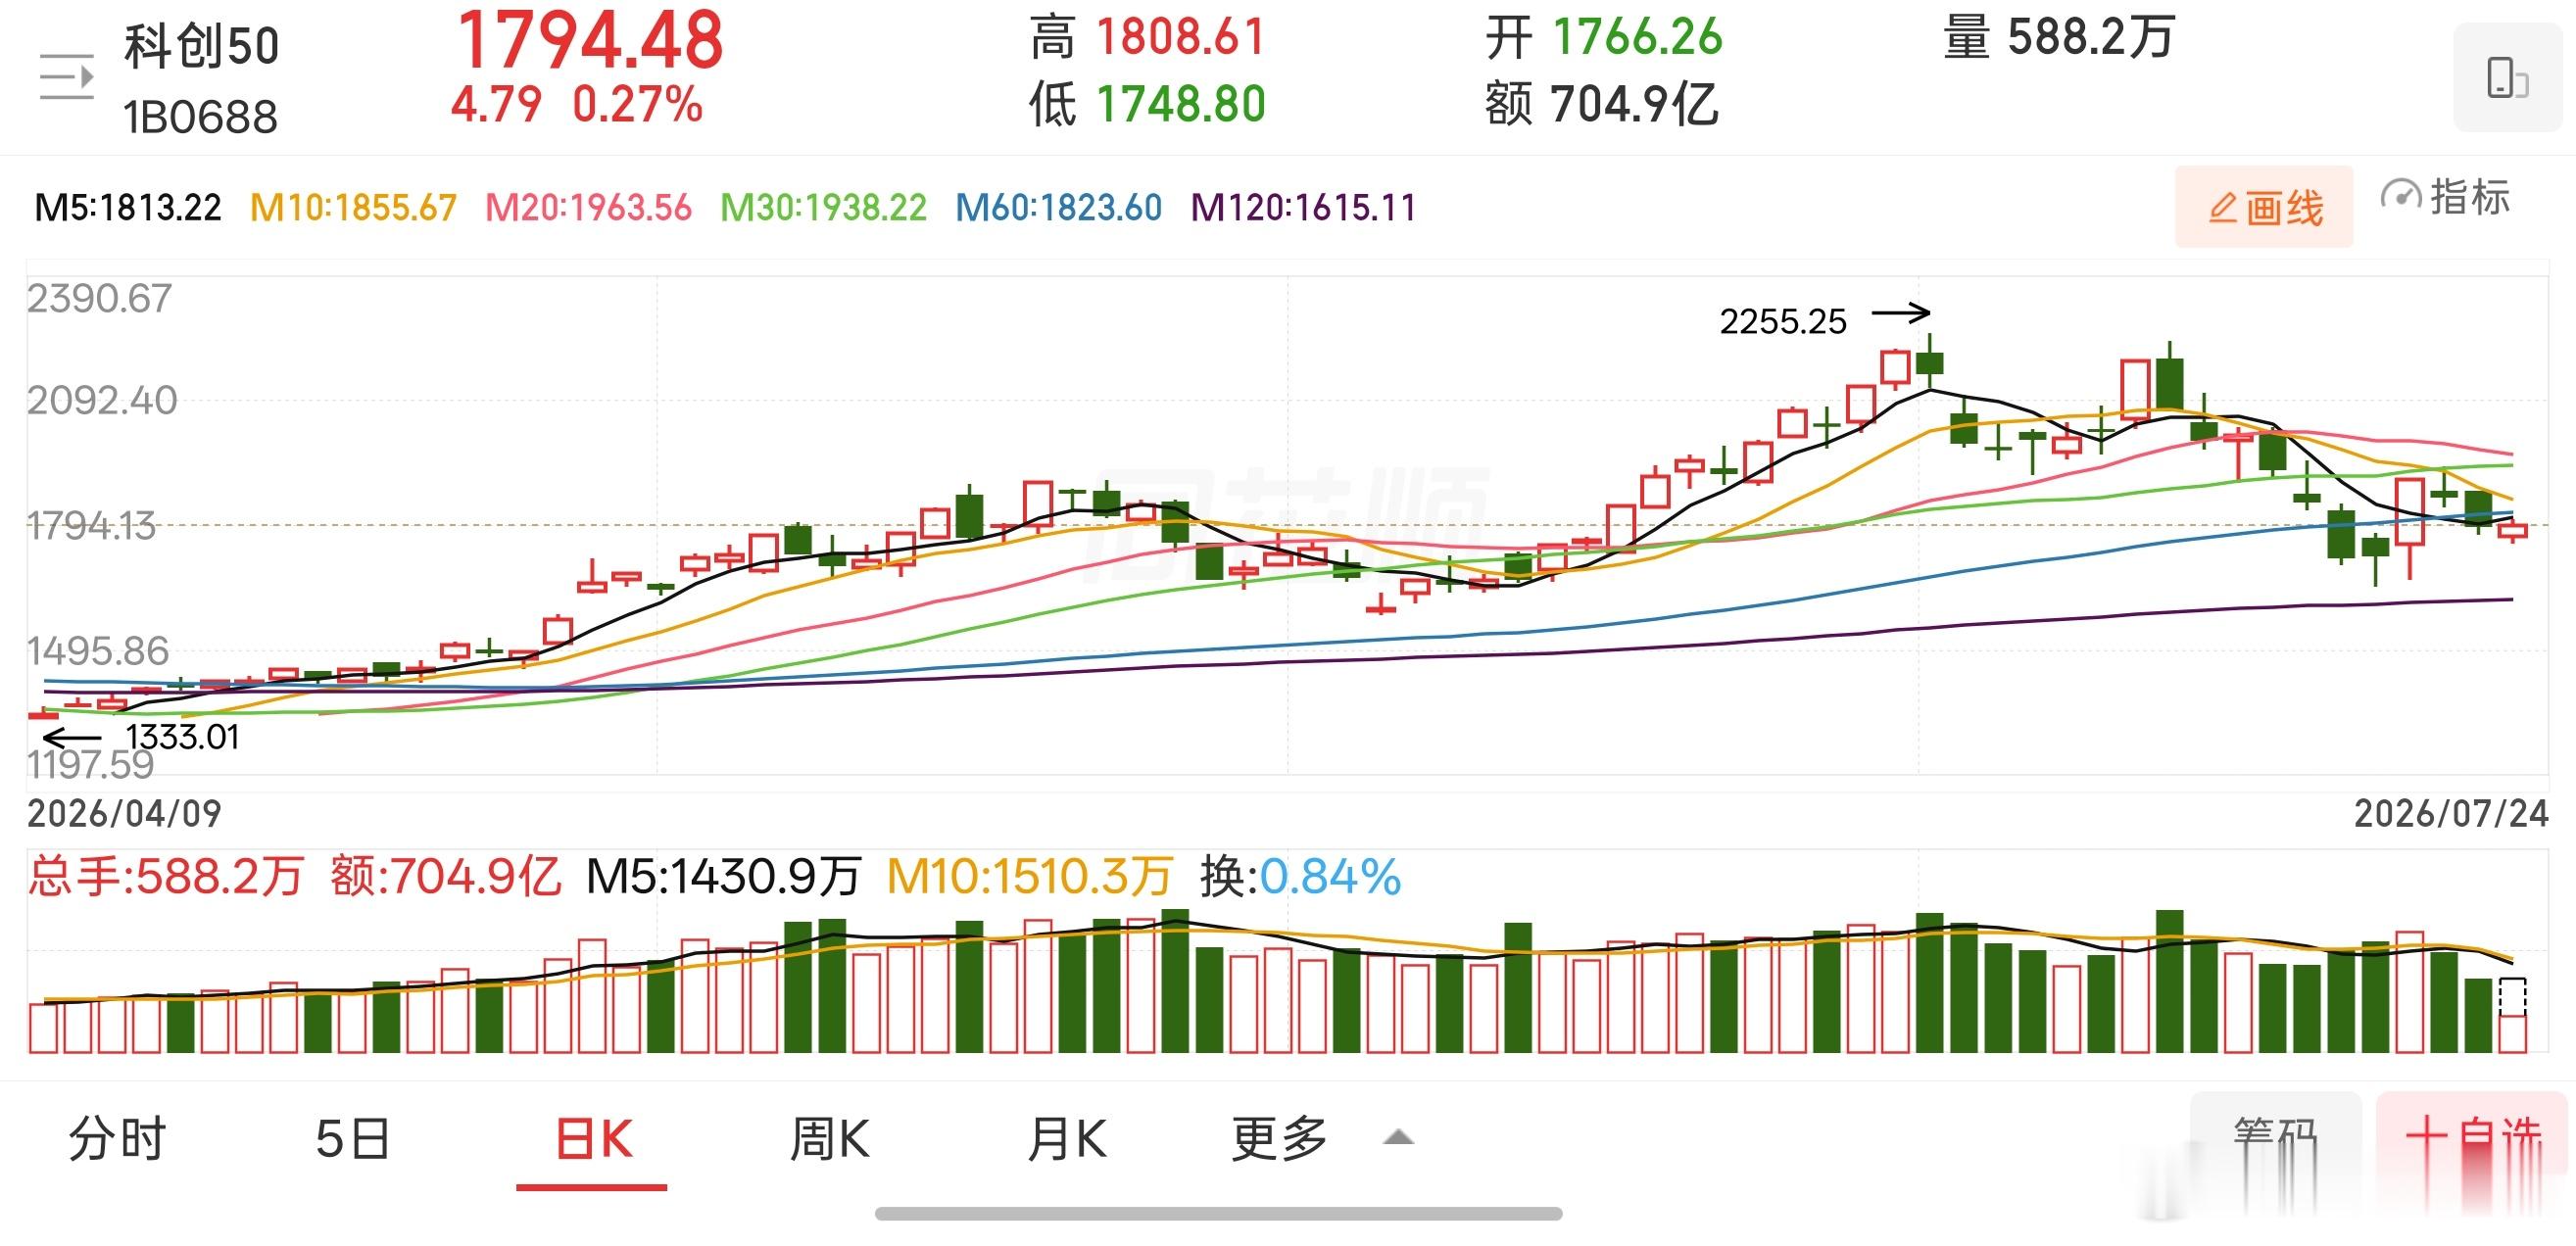The width and height of the screenshot is (2576, 1246).
Task: Tap the M5:1813.22 moving average label
Action: point(128,208)
